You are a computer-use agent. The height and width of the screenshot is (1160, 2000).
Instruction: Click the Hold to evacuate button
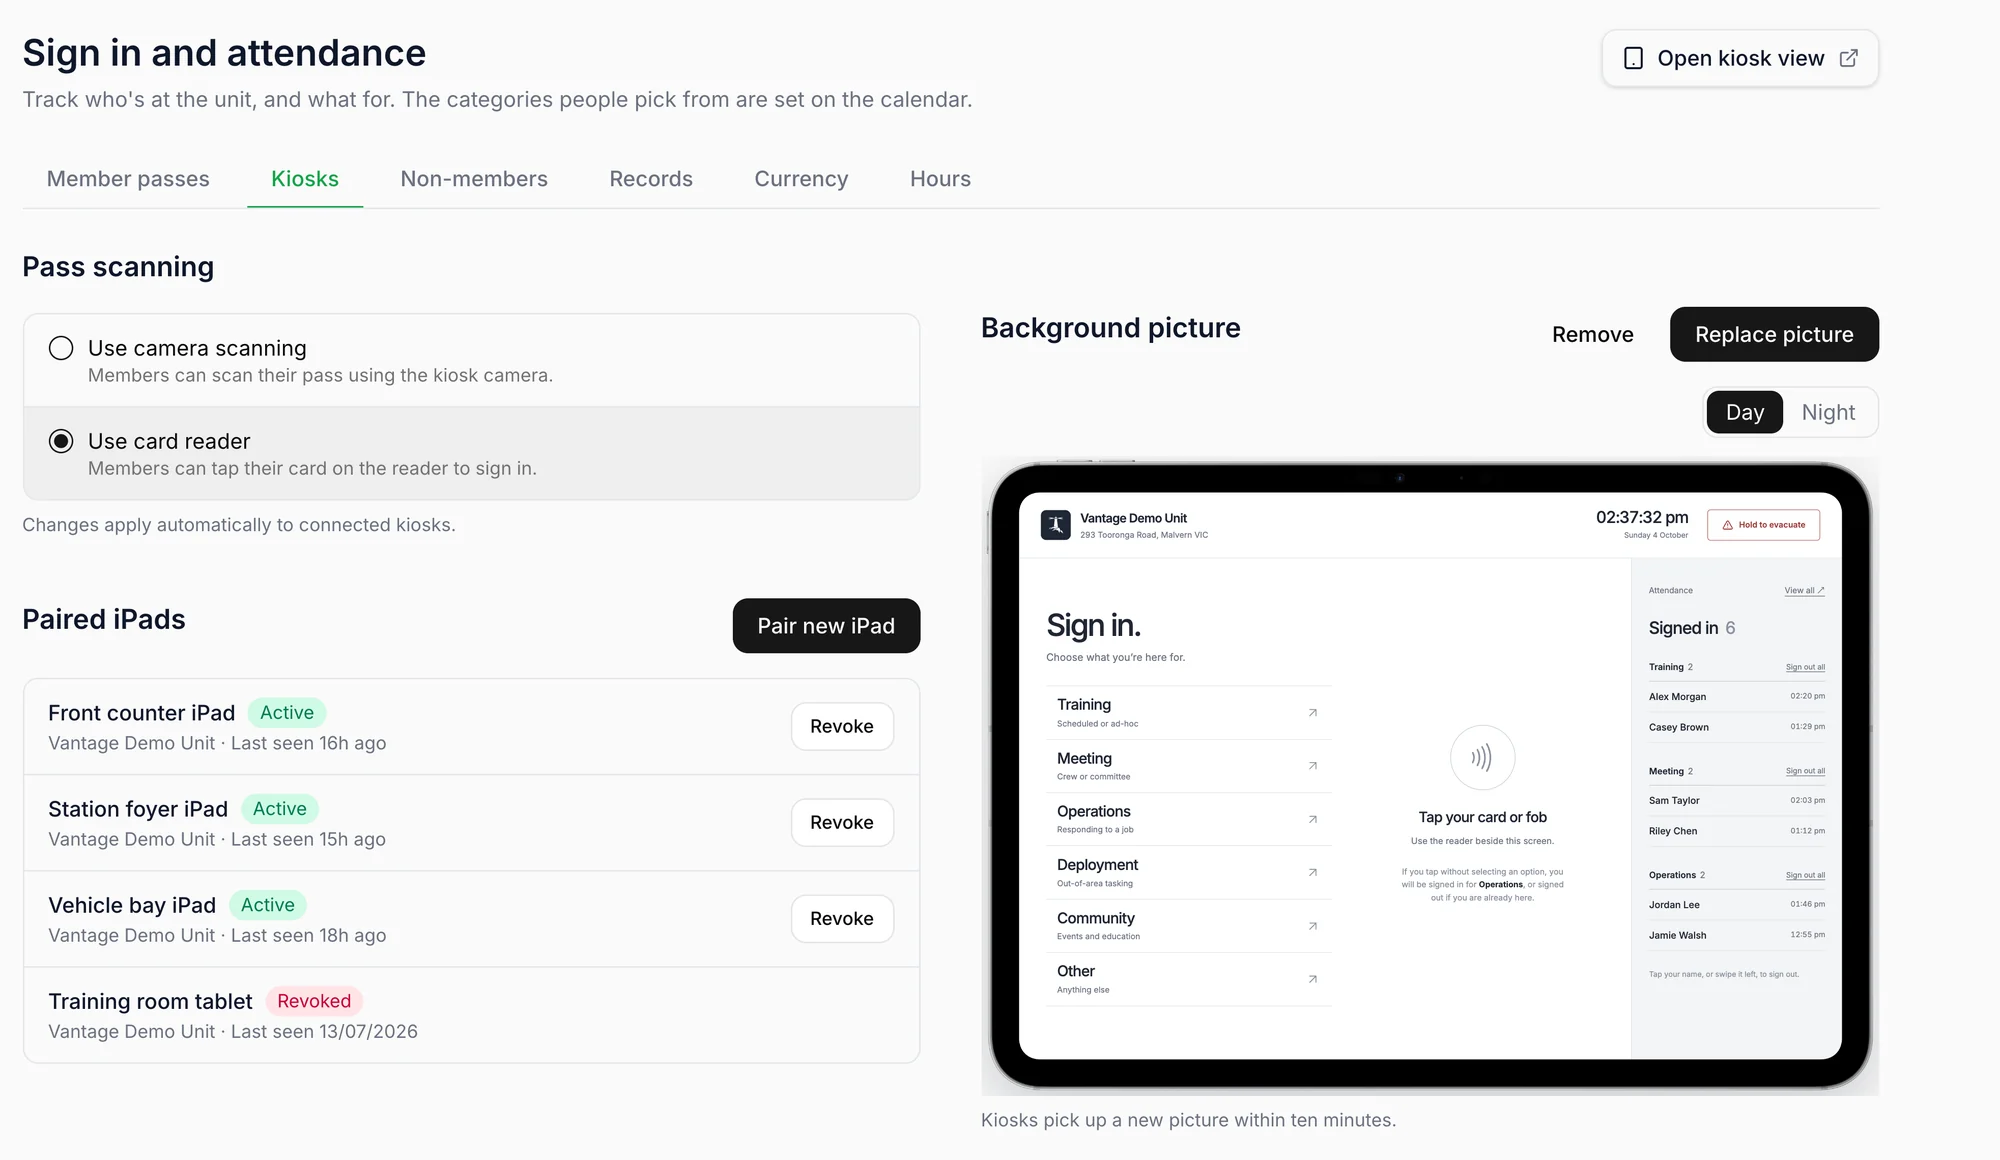pyautogui.click(x=1763, y=525)
